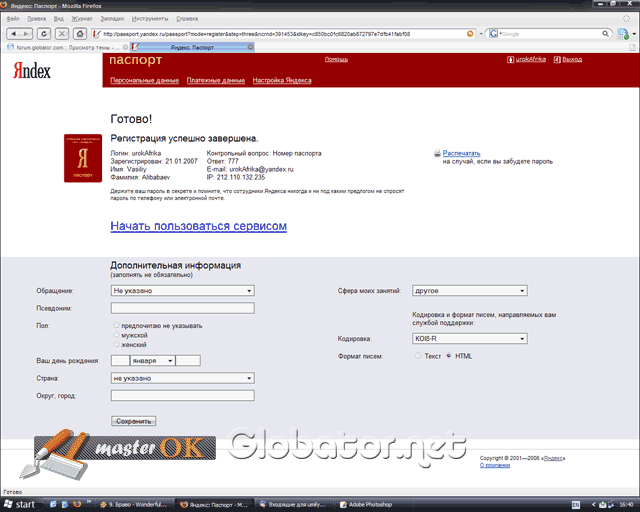This screenshot has height=512, width=640.
Task: Click the 'О компании' footer link
Action: click(x=495, y=465)
